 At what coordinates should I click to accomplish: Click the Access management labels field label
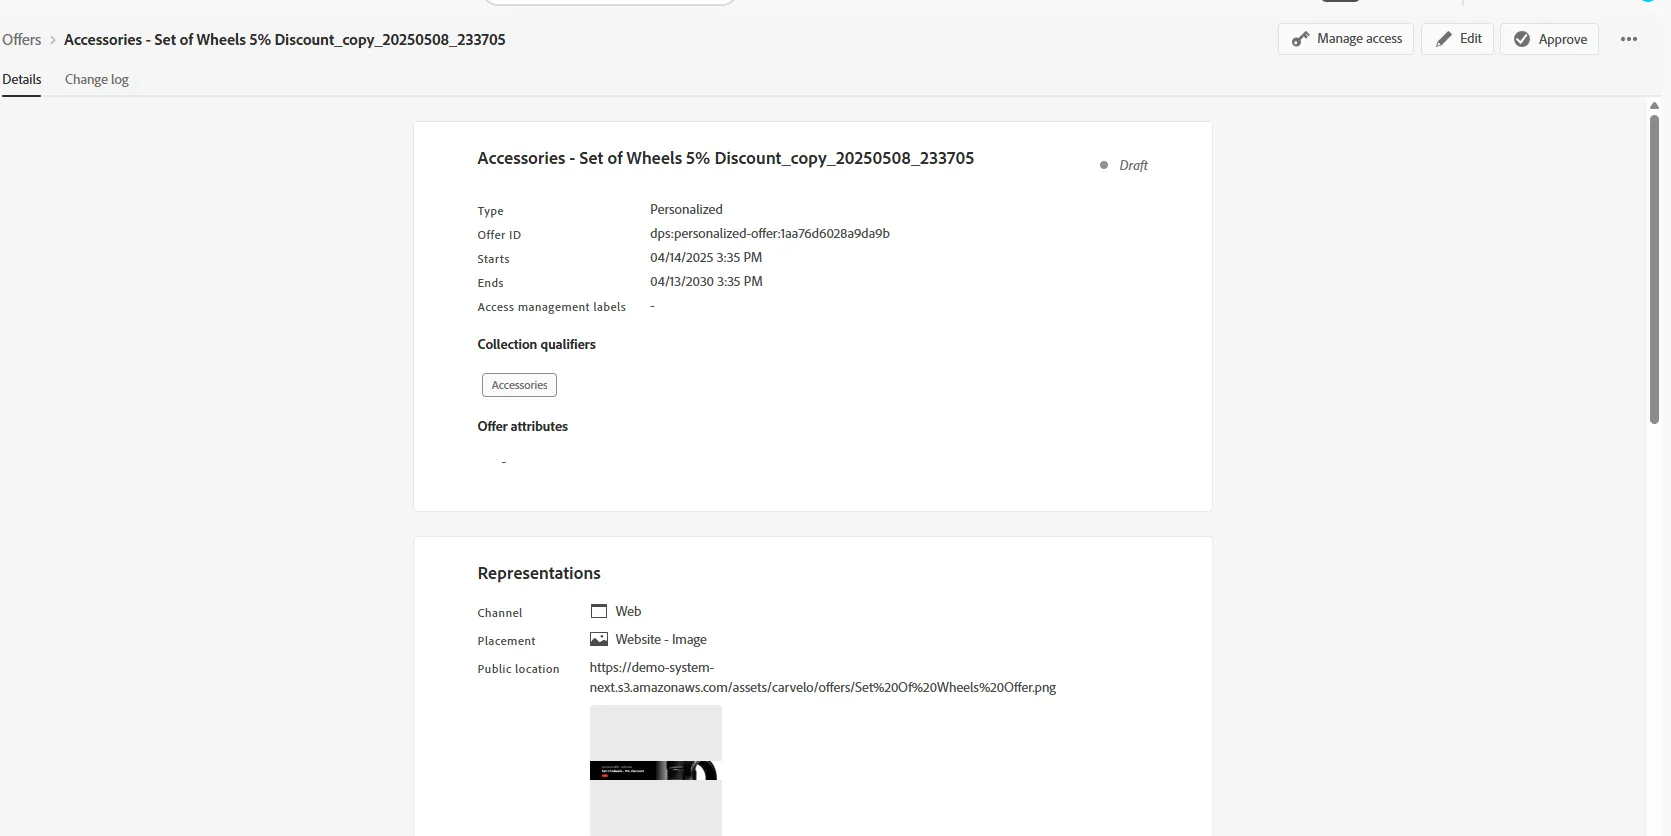point(552,307)
